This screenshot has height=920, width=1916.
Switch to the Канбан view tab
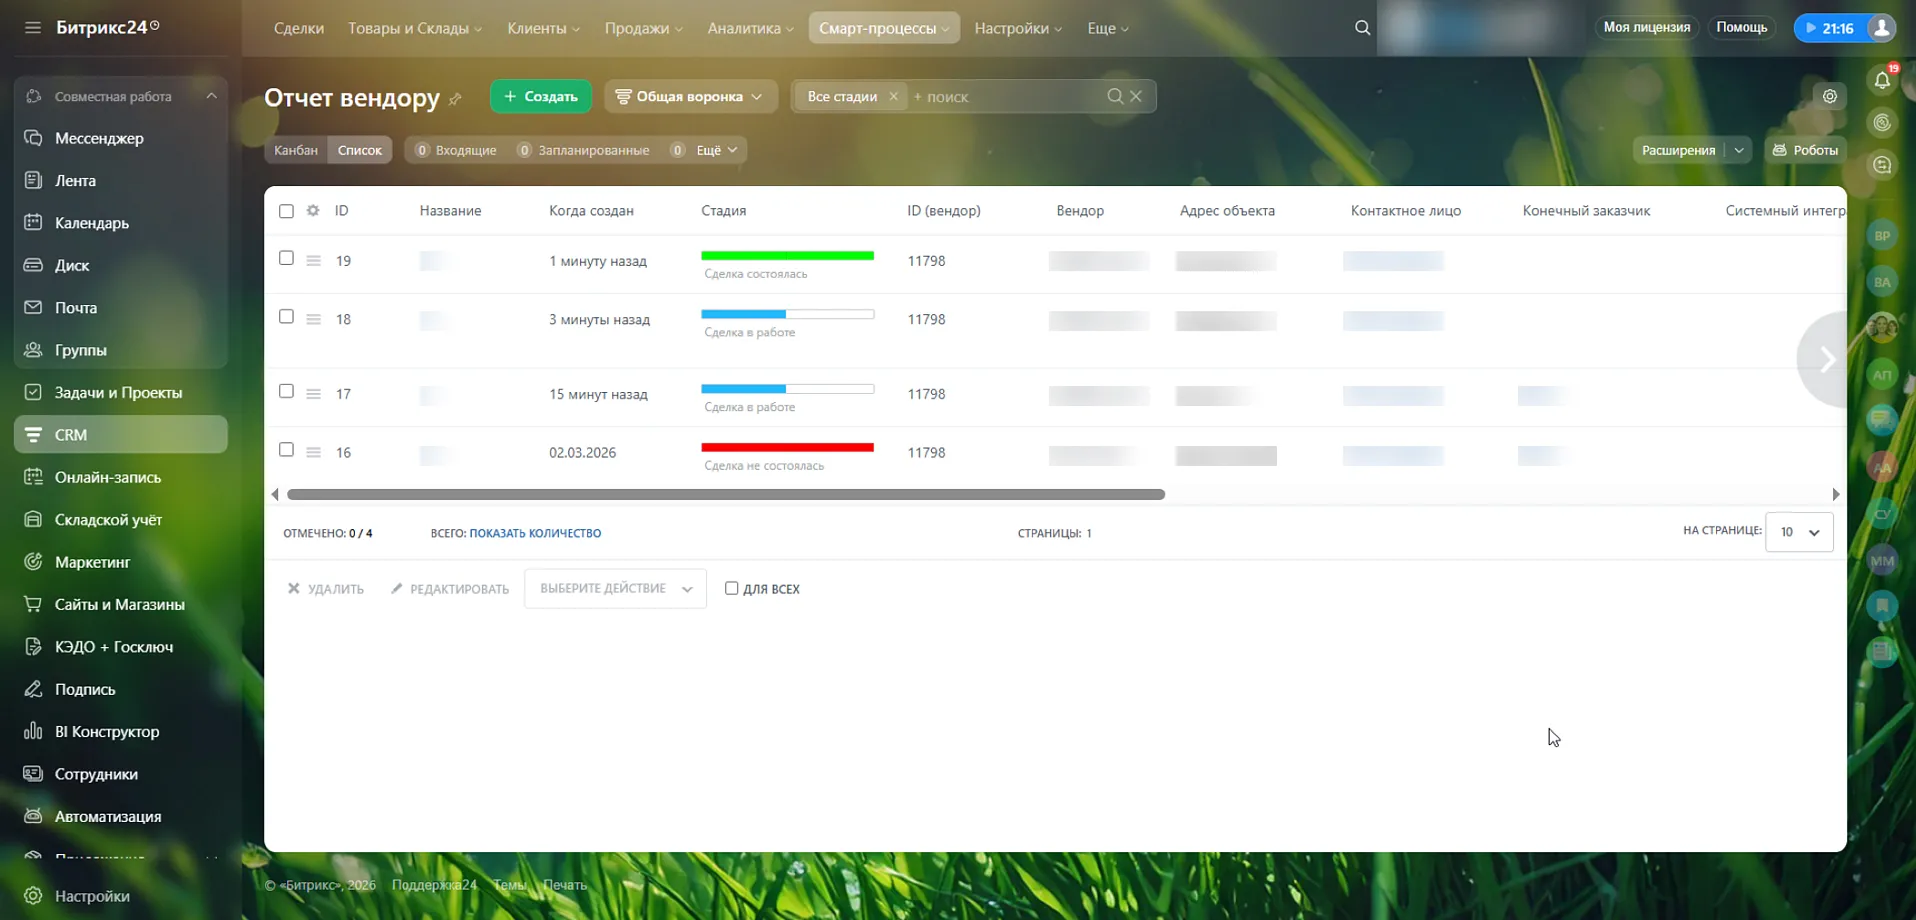296,150
